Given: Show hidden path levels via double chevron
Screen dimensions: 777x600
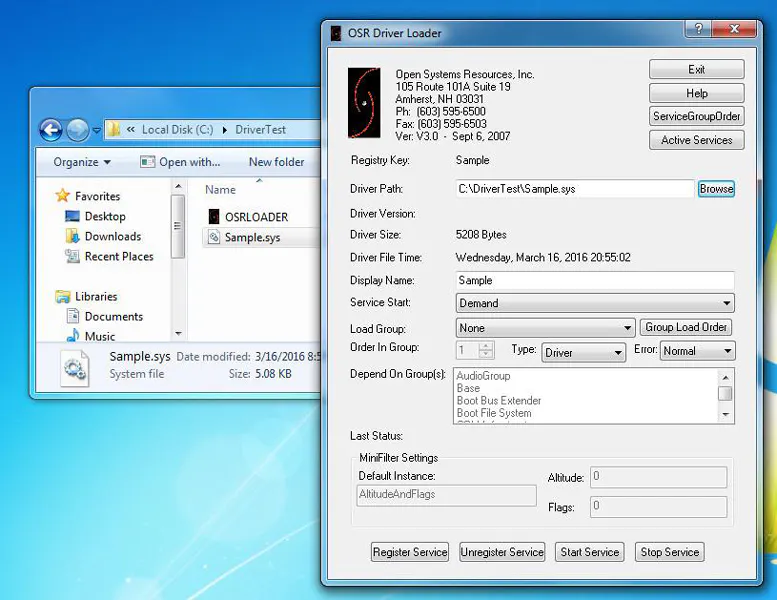Looking at the screenshot, I should coord(131,129).
